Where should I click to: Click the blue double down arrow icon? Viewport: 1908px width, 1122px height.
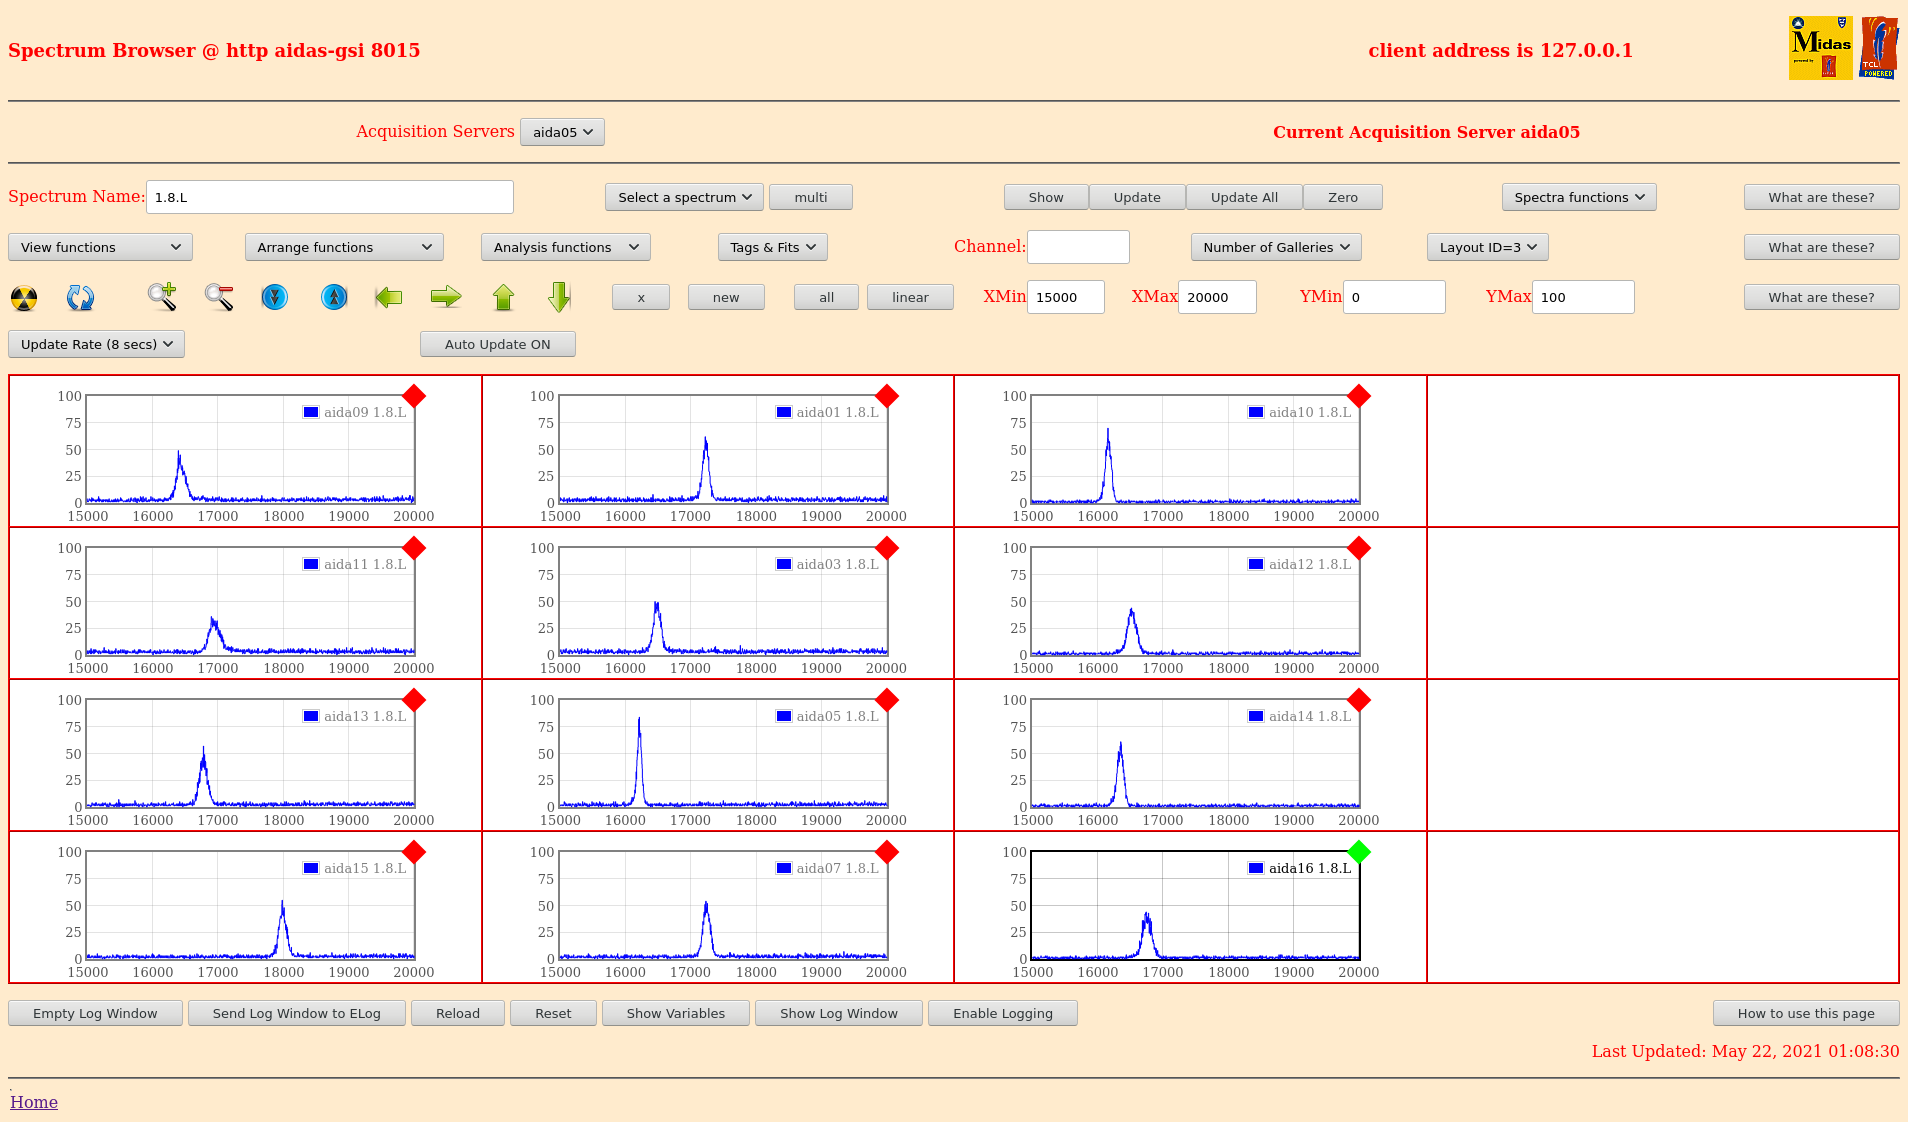tap(274, 297)
